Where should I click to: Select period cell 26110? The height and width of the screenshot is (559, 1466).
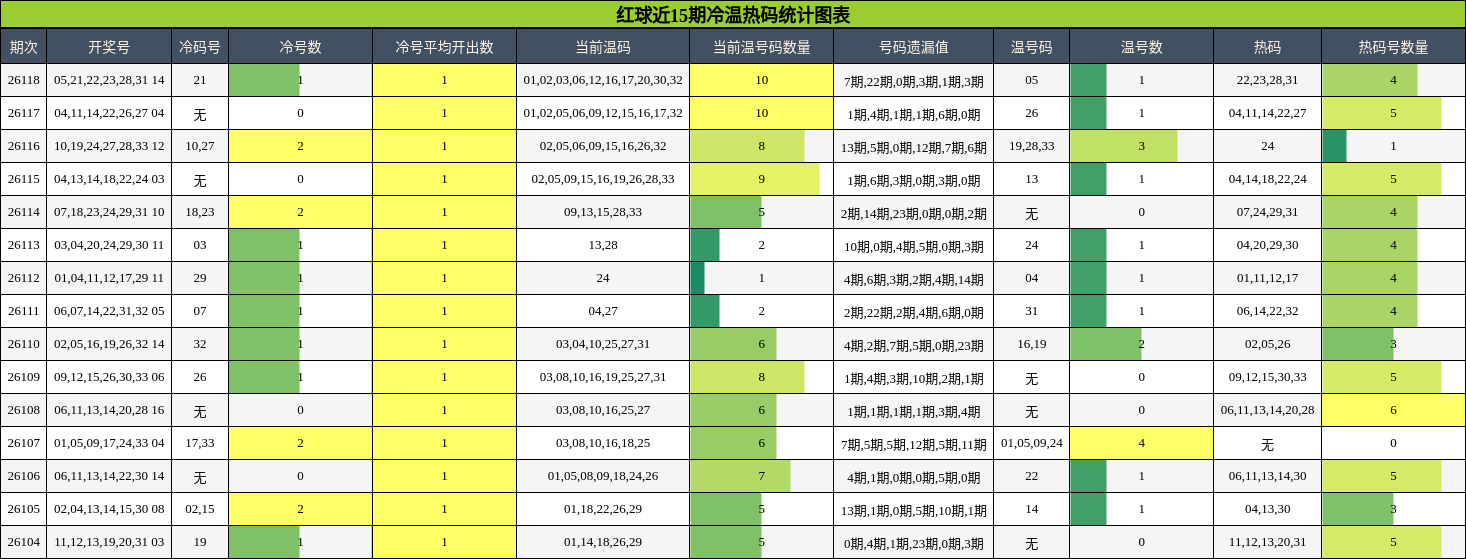click(23, 344)
